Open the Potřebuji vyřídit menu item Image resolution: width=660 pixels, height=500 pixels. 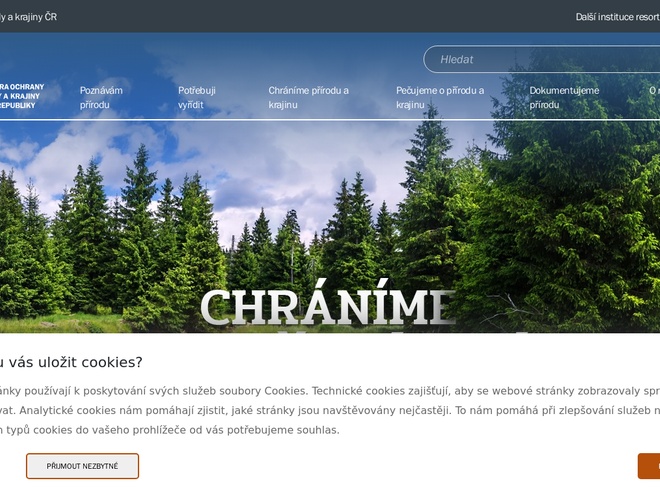[197, 97]
